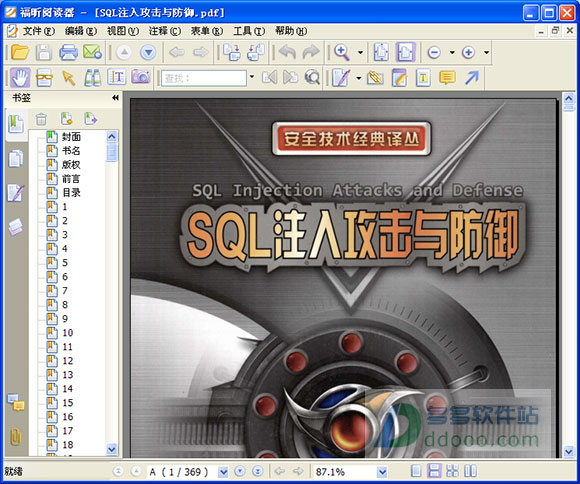The image size is (580, 484).
Task: Open the 表单(R) menu
Action: [207, 31]
